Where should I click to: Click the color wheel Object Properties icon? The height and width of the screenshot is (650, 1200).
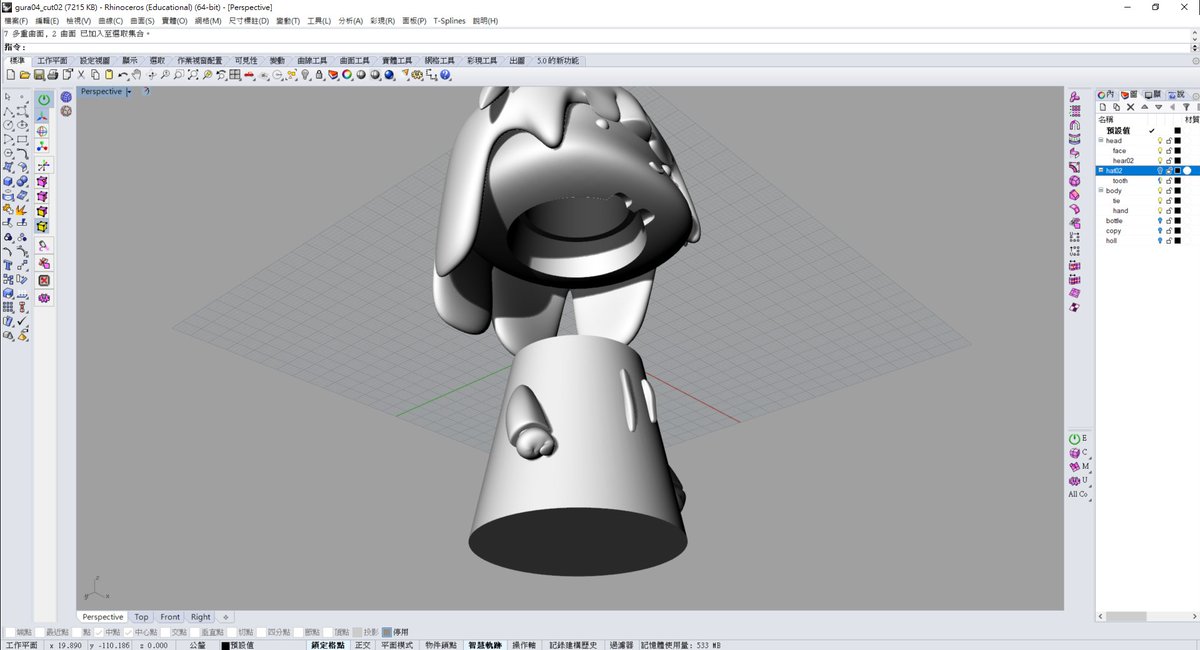tap(347, 75)
